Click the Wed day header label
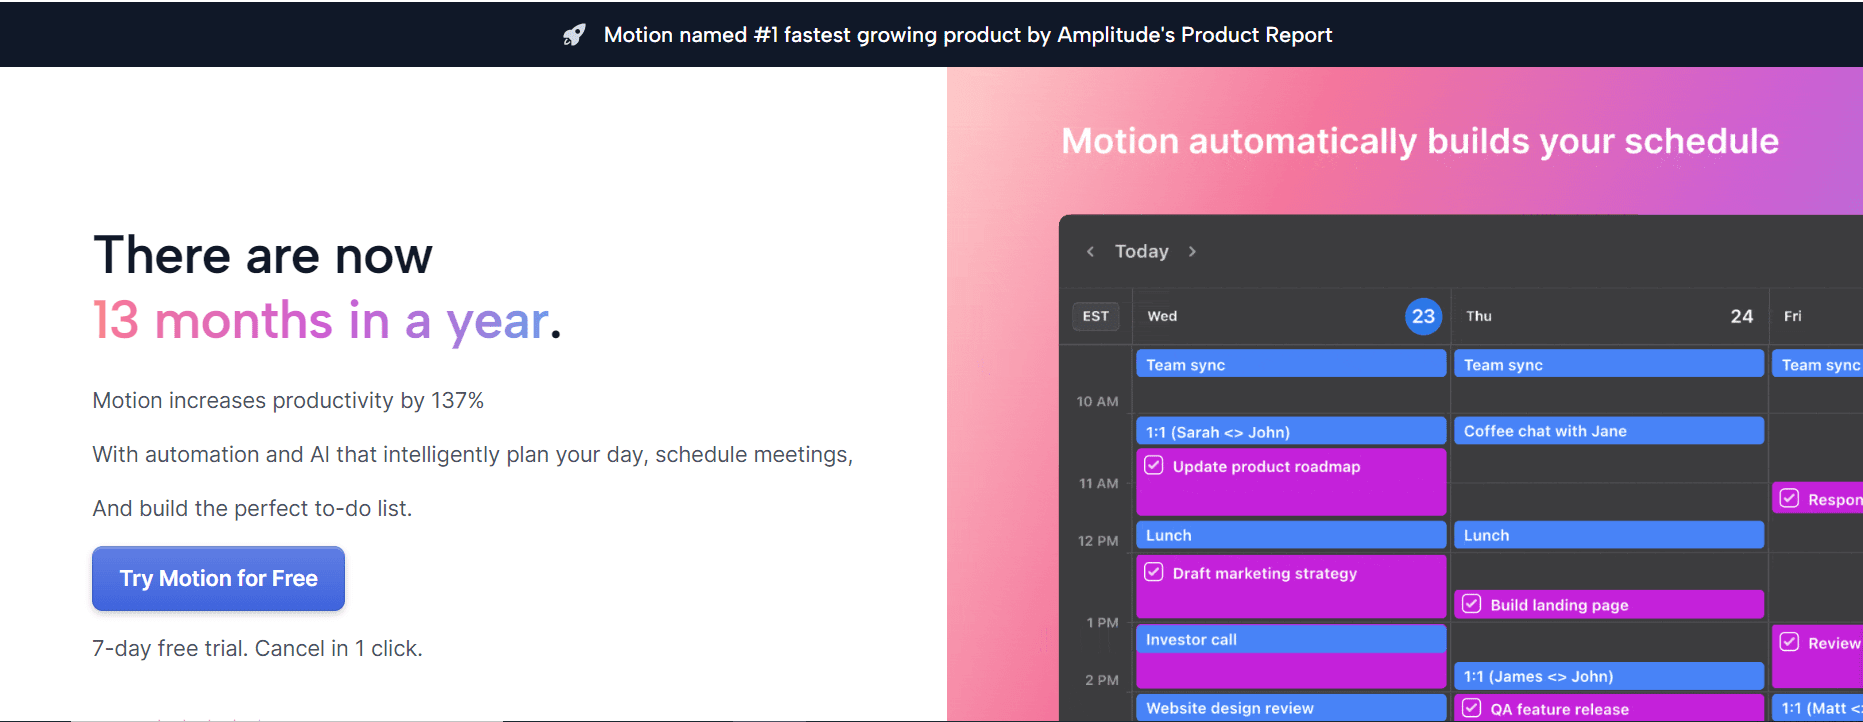1863x722 pixels. [1162, 316]
